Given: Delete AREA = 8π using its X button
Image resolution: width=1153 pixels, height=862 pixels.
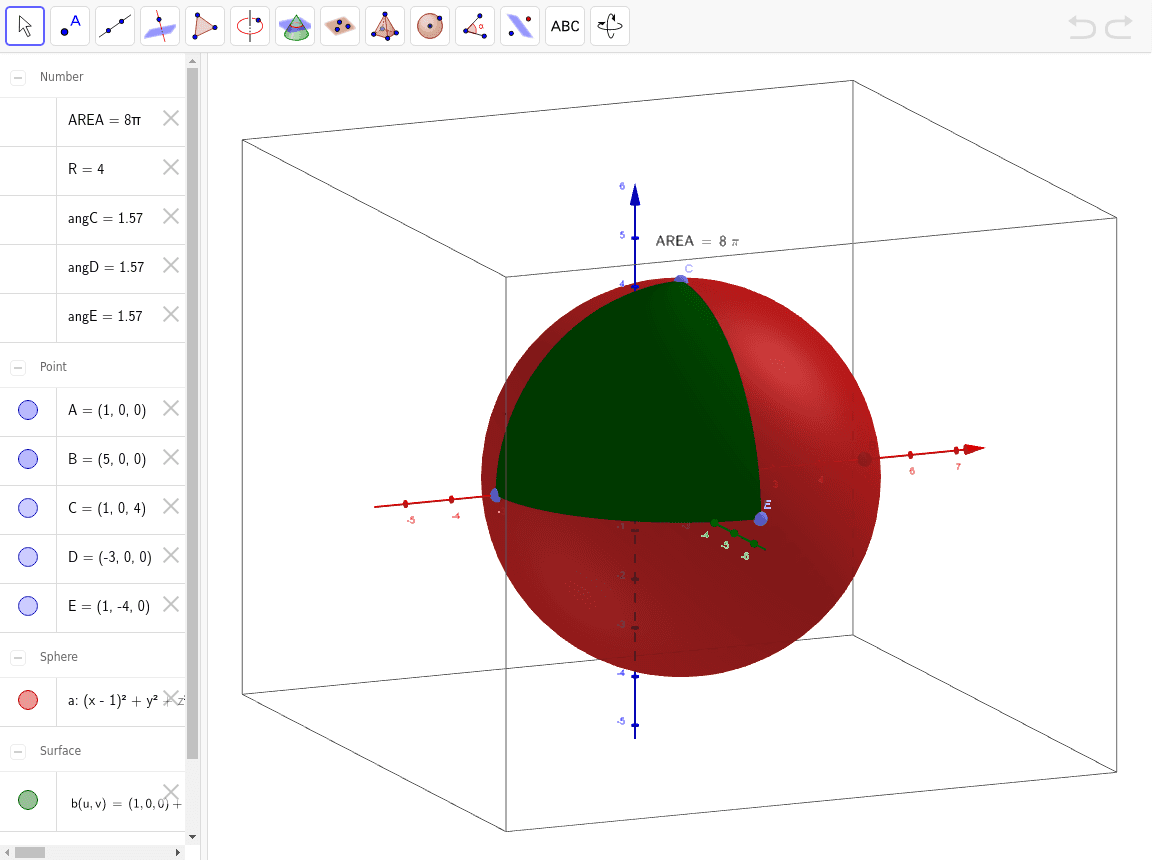Looking at the screenshot, I should pyautogui.click(x=170, y=118).
